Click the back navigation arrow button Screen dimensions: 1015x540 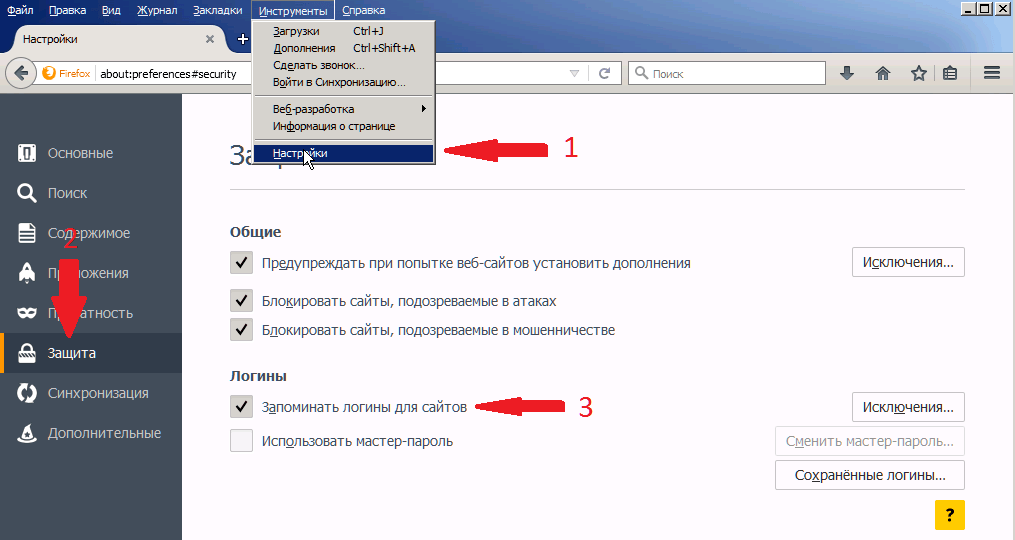[20, 73]
